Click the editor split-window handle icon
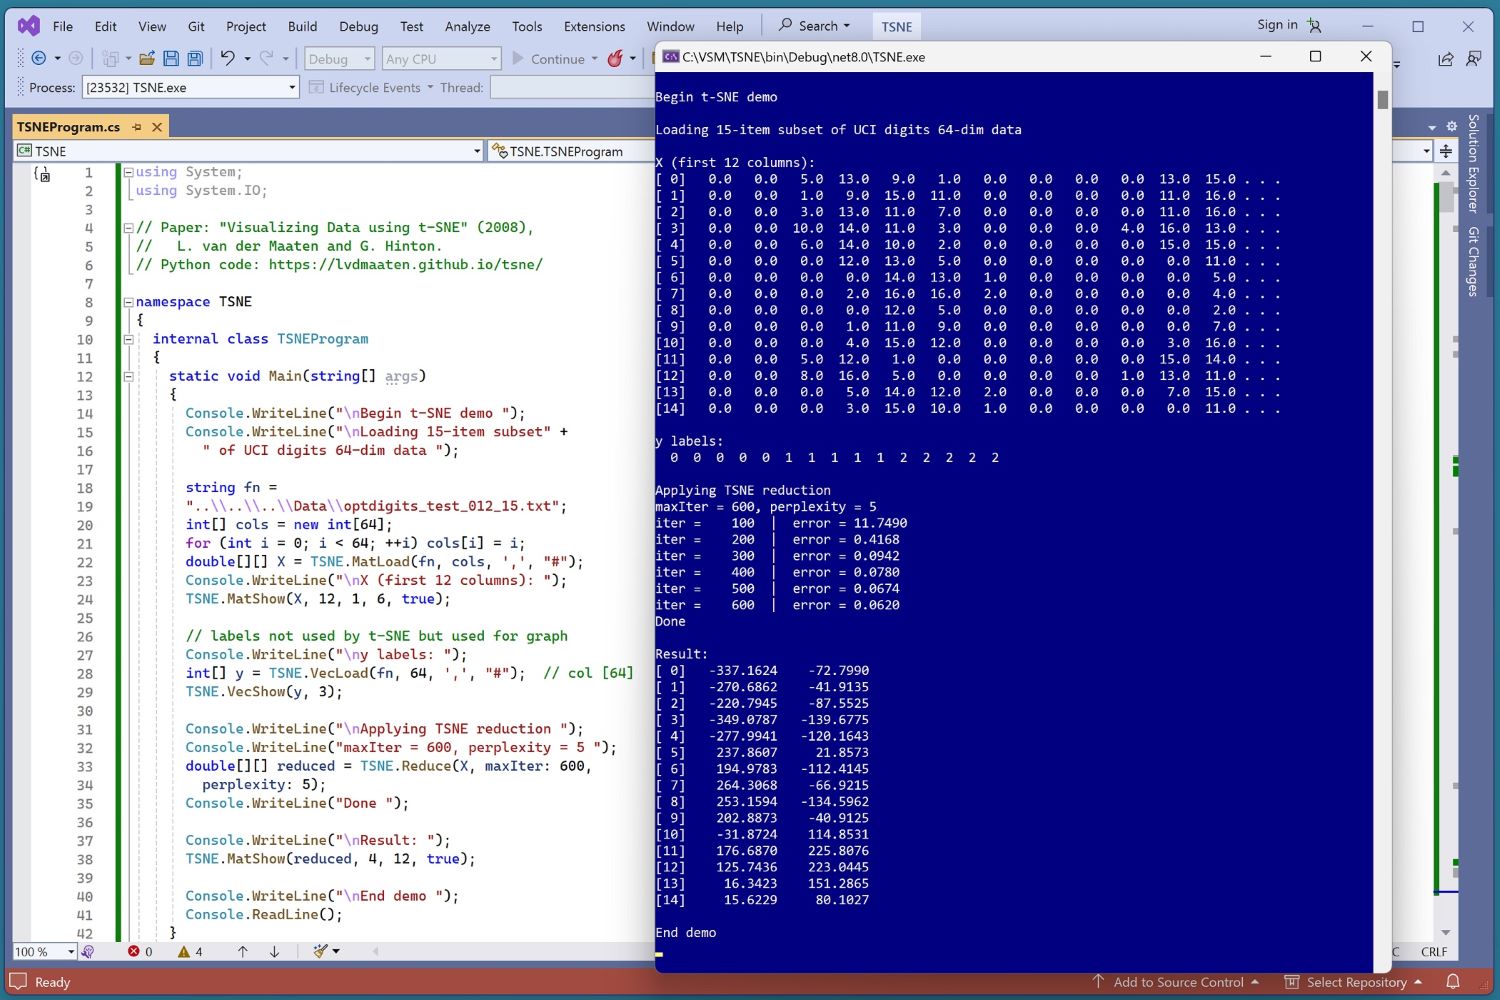 [x=1446, y=151]
